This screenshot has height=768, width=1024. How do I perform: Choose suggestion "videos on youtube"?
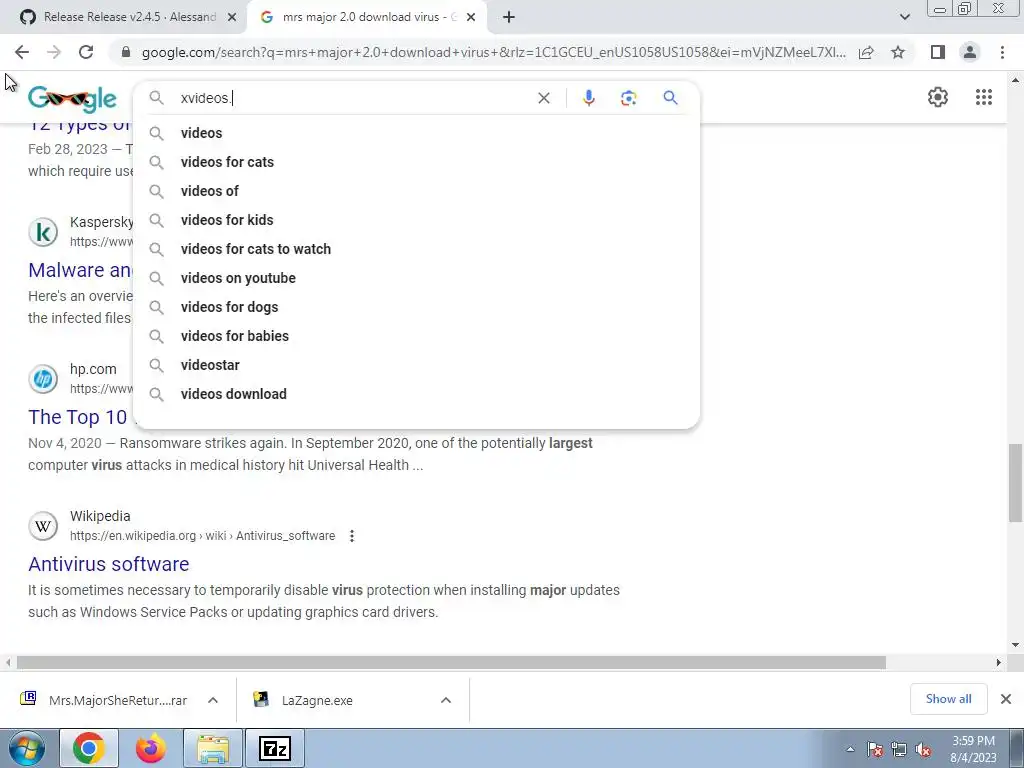coord(416,278)
